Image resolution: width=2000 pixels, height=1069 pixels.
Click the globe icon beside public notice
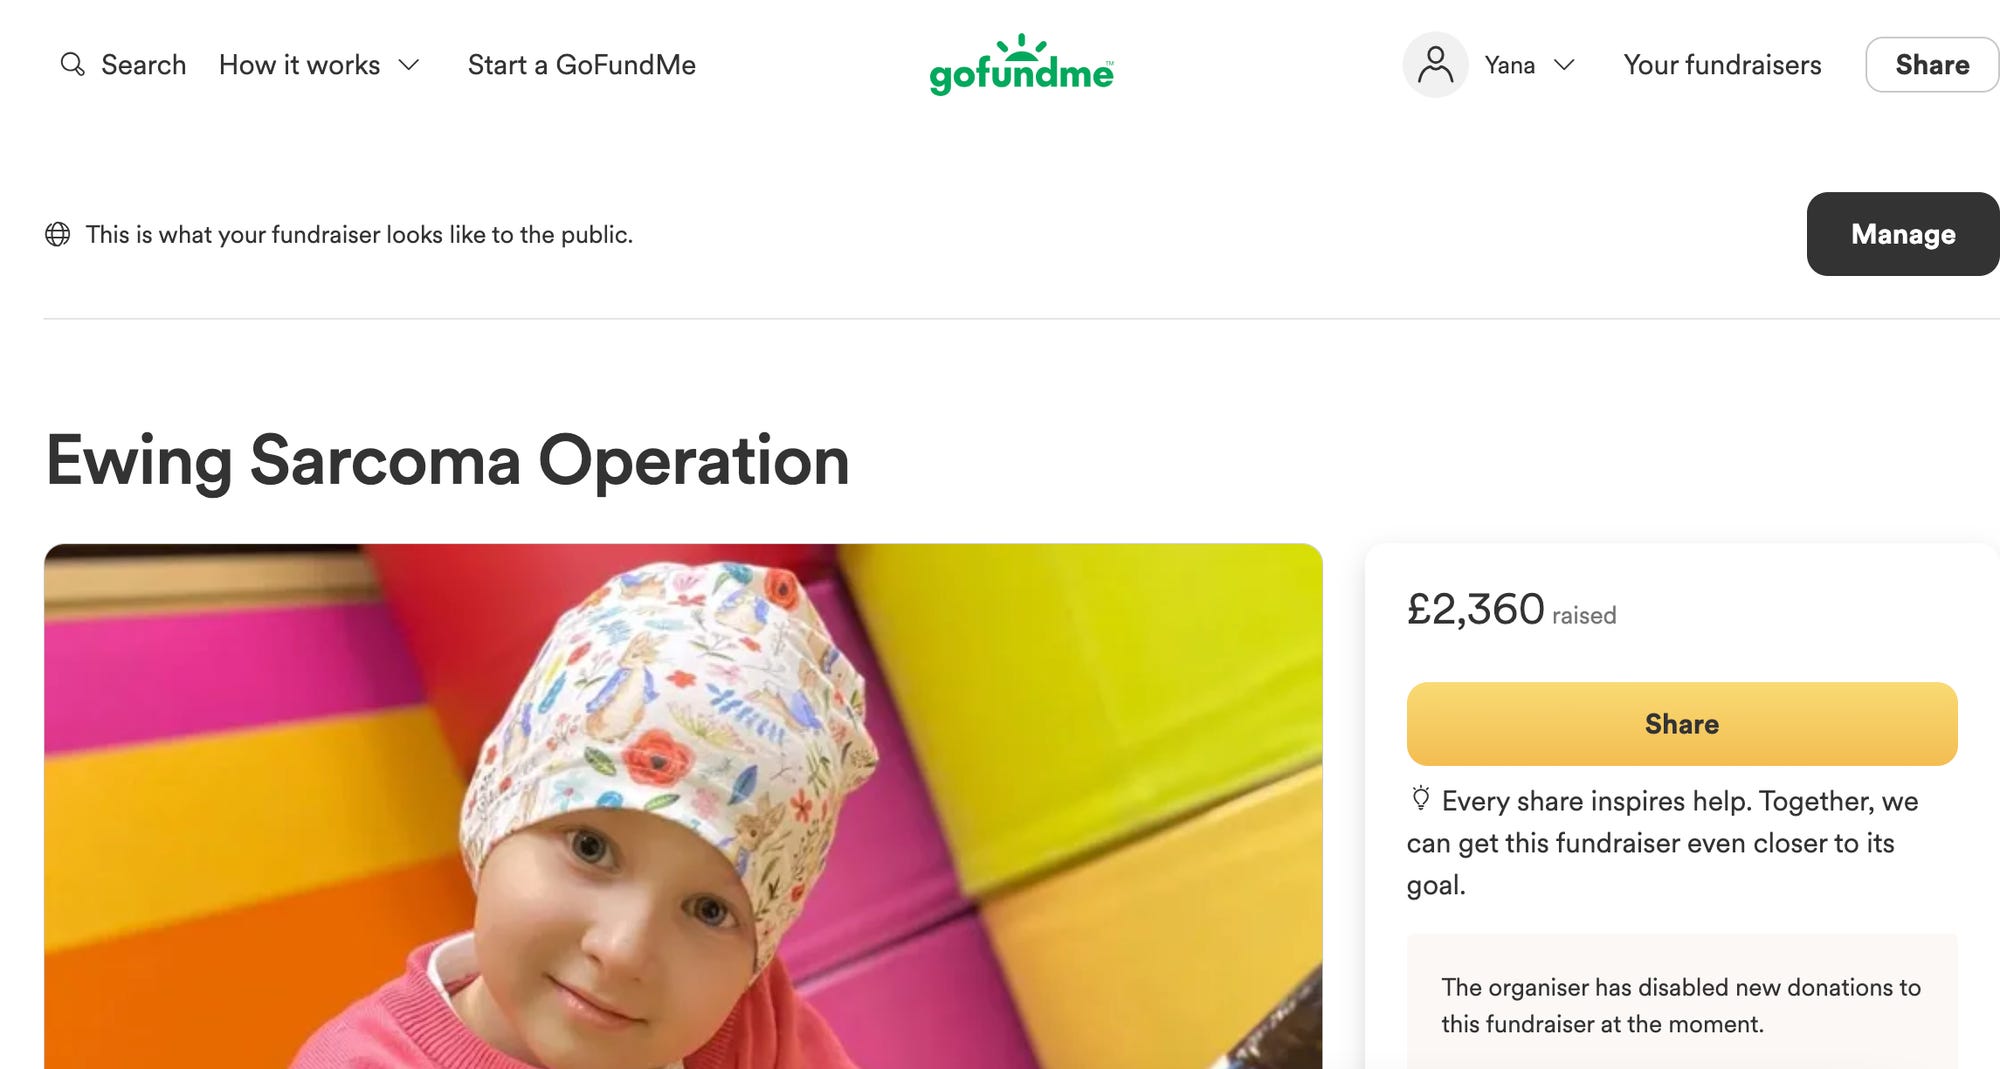pyautogui.click(x=58, y=234)
